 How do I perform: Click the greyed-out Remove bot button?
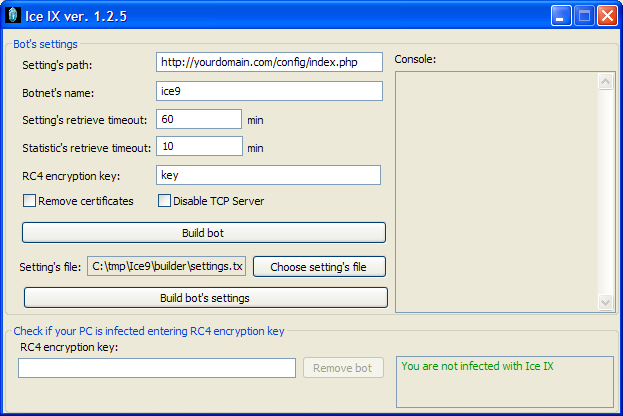point(343,368)
